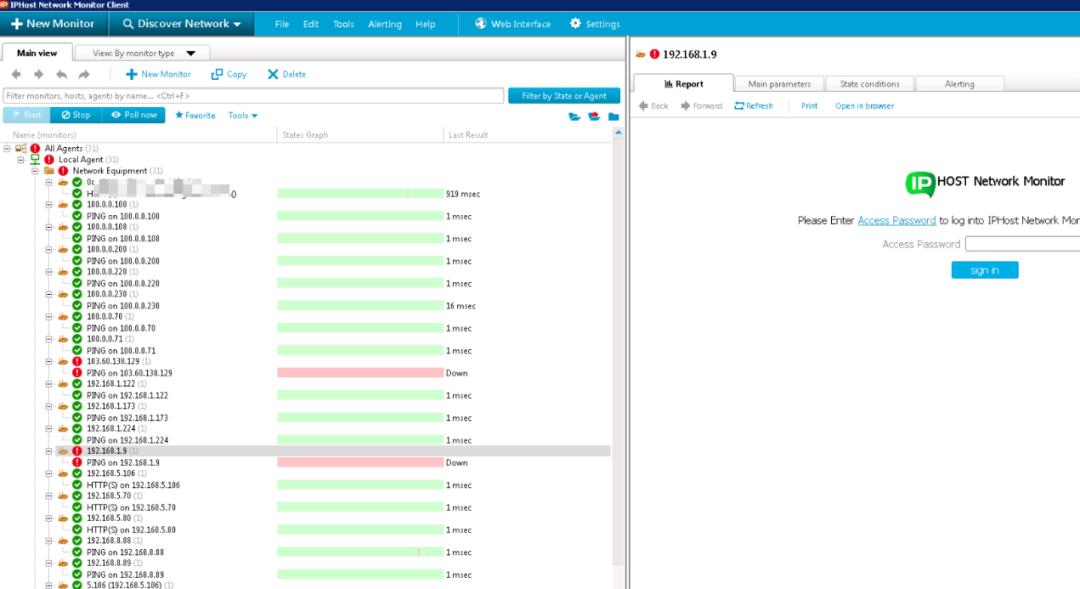This screenshot has width=1080, height=589.
Task: Click red states graph for 103.60.138.129
Action: pyautogui.click(x=360, y=373)
